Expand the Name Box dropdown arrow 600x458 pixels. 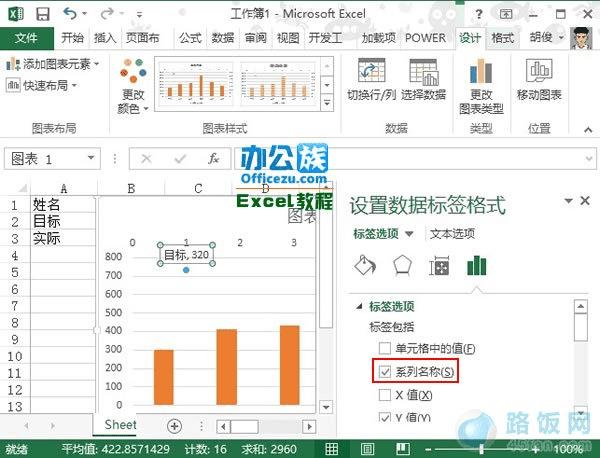[91, 158]
